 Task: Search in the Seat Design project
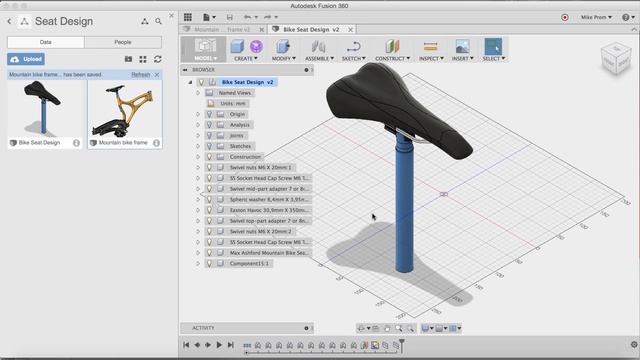(158, 21)
